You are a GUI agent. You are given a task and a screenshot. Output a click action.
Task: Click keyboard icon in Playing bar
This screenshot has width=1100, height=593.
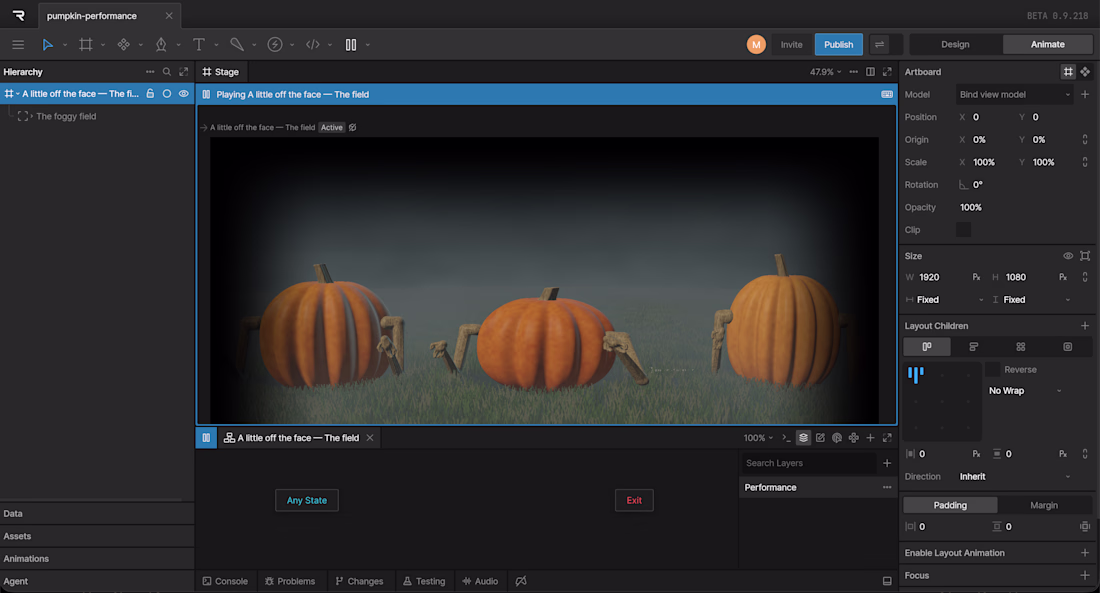(x=887, y=94)
